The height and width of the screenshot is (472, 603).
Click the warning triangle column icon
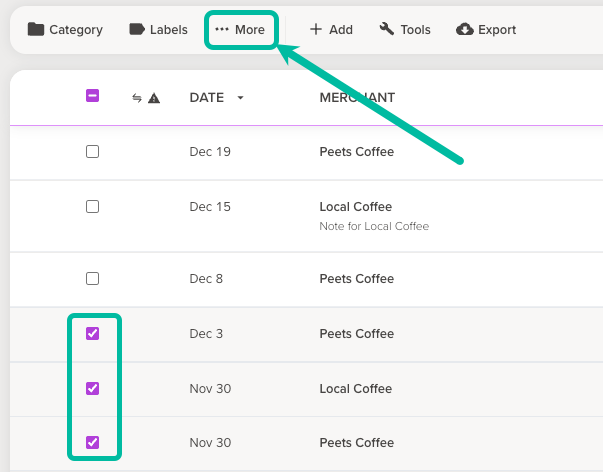tap(154, 98)
